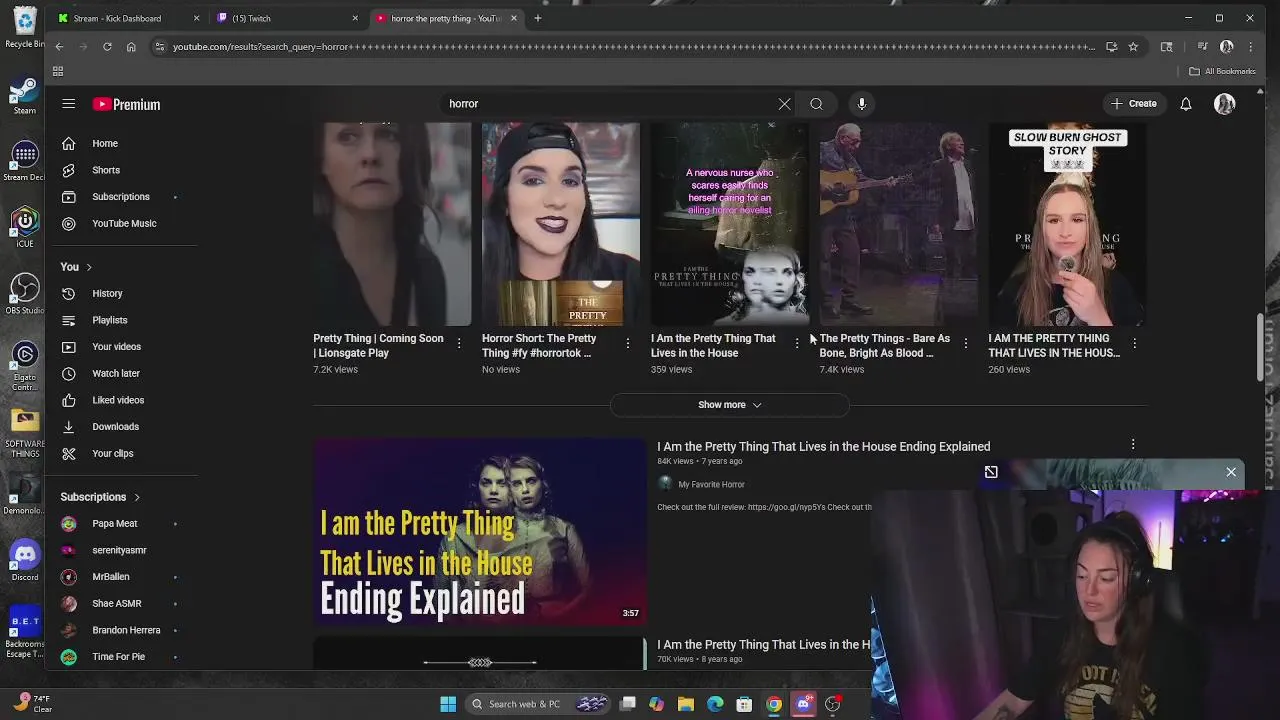Open serenityasmr channel

click(x=120, y=550)
